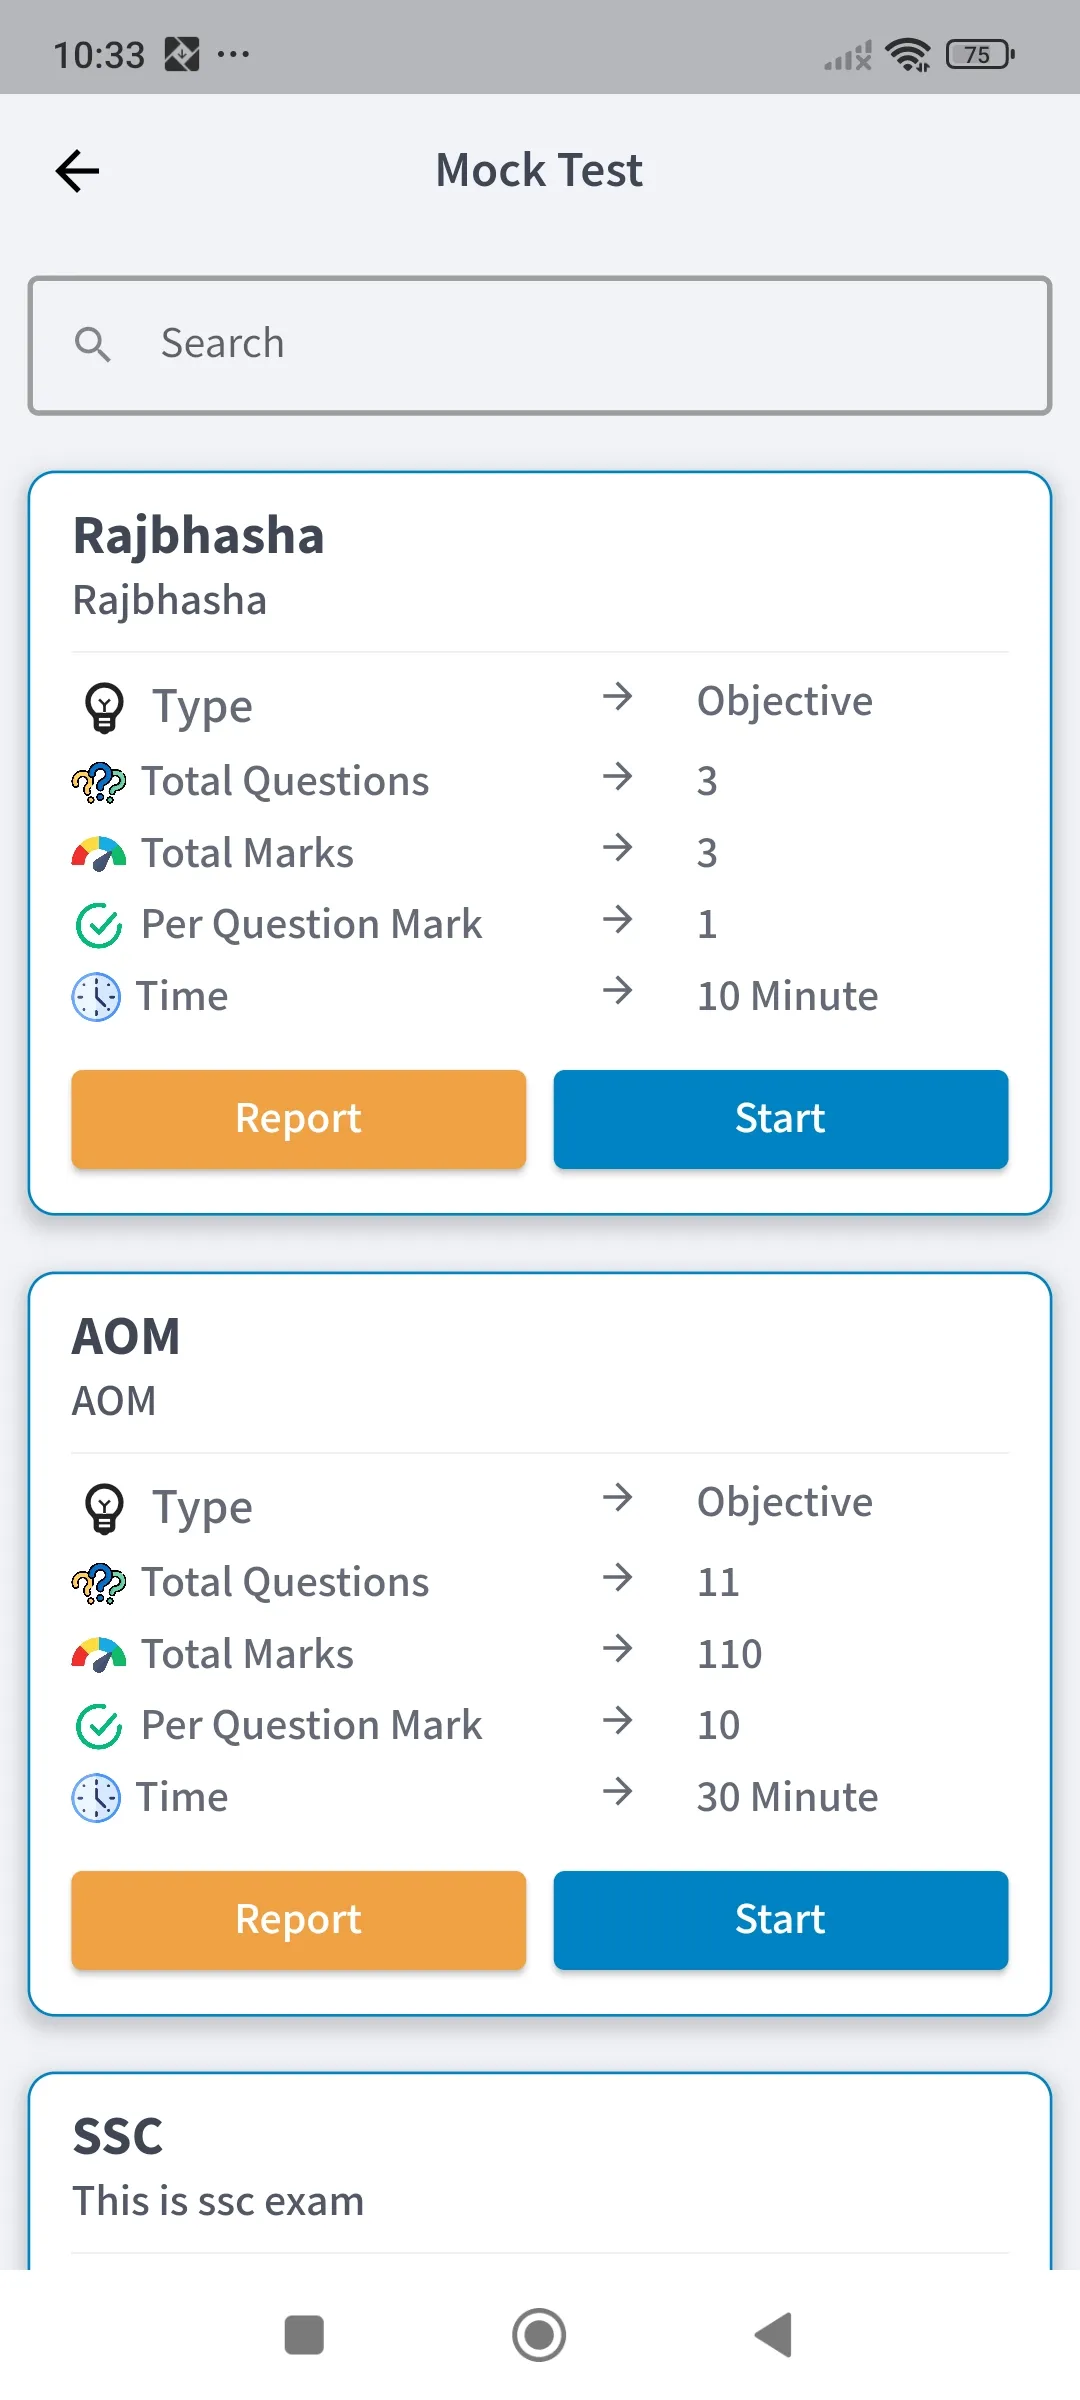Image resolution: width=1080 pixels, height=2400 pixels.
Task: Tap the Total Marks gauge icon in Rajbhasha card
Action: [x=98, y=854]
